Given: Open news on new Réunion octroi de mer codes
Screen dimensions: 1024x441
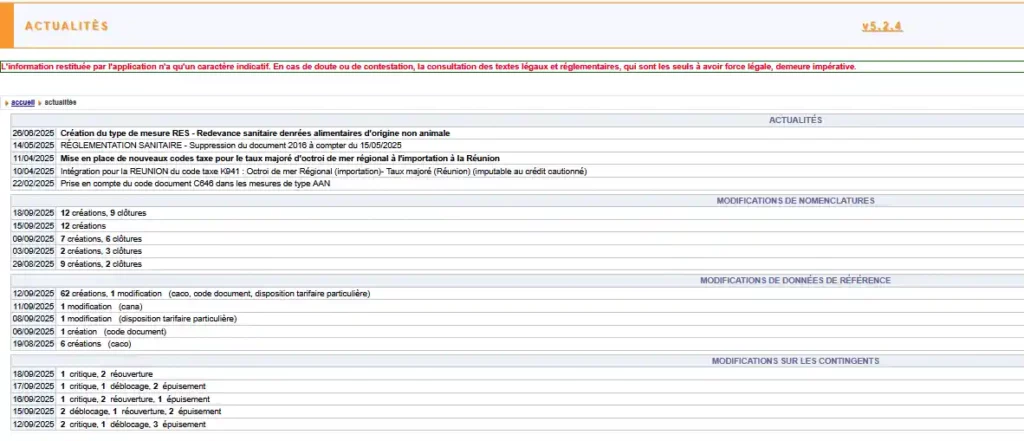Looking at the screenshot, I should (280, 158).
